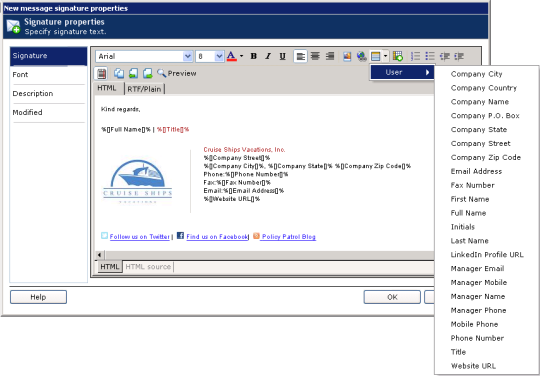Align text left
The image size is (540, 376).
point(300,56)
